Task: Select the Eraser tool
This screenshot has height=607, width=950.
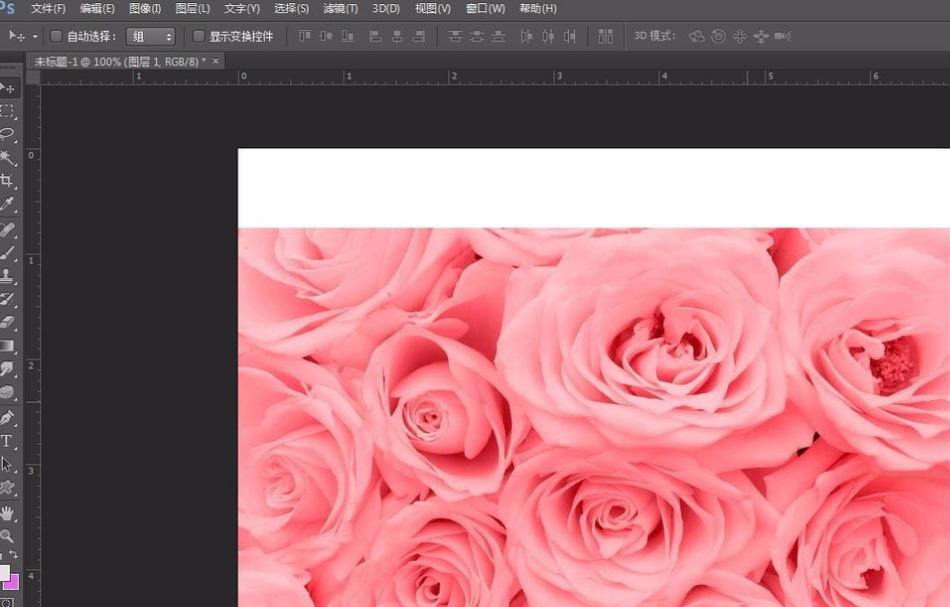Action: tap(7, 322)
